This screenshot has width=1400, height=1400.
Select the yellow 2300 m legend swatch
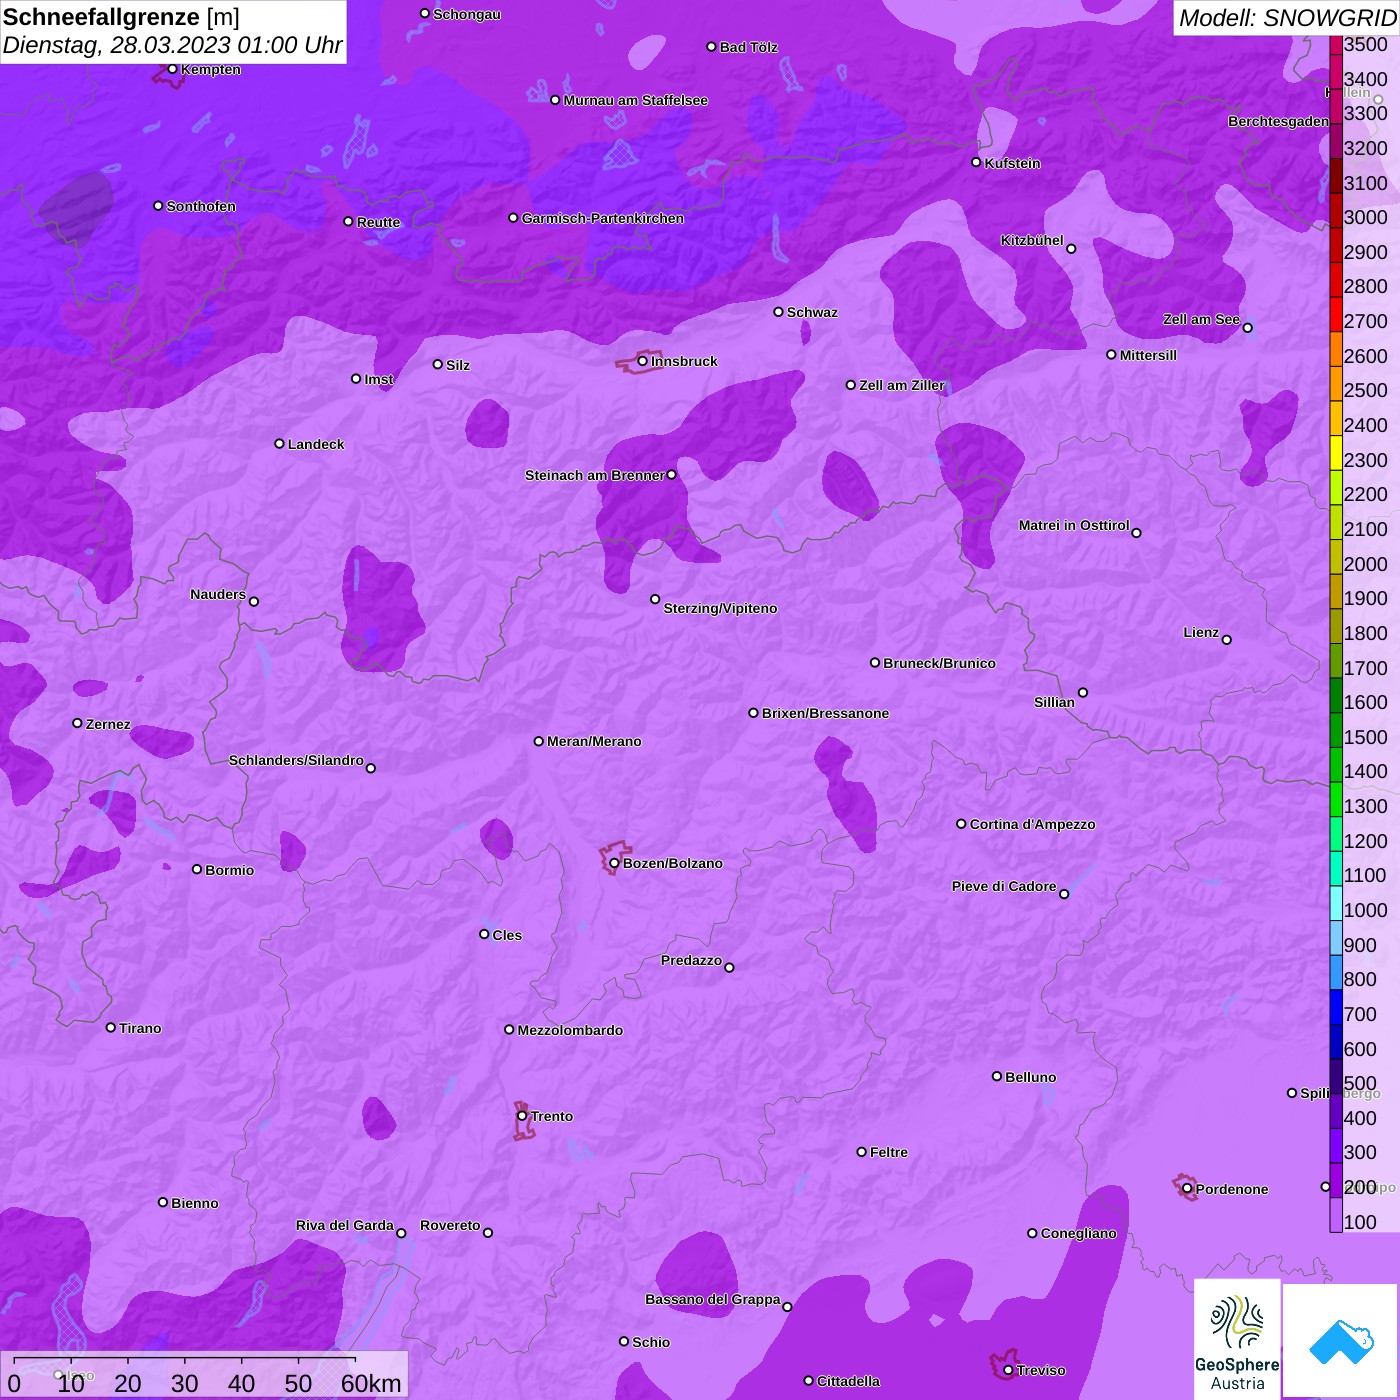click(x=1336, y=453)
